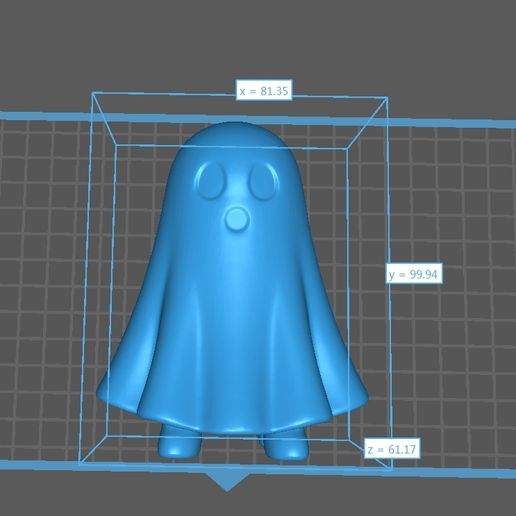516x516 pixels.
Task: Click the triangular front marker below platform
Action: point(228,483)
